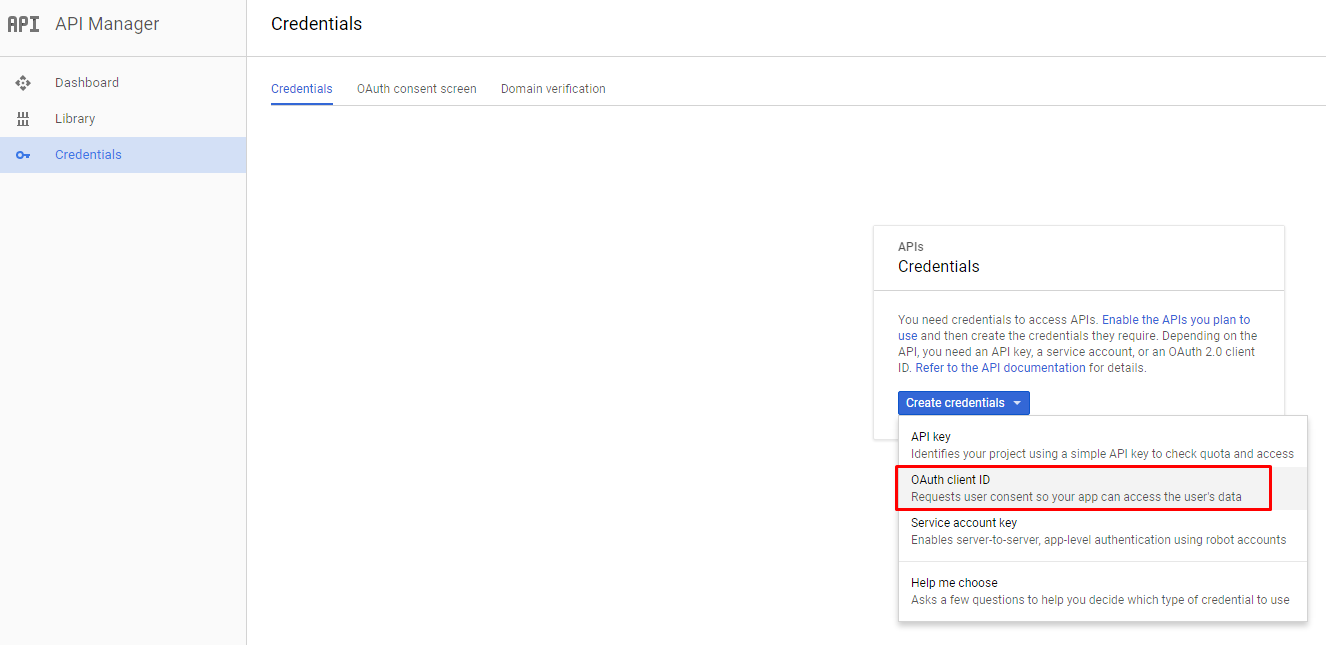Click the Create credentials dropdown arrow

(1017, 403)
